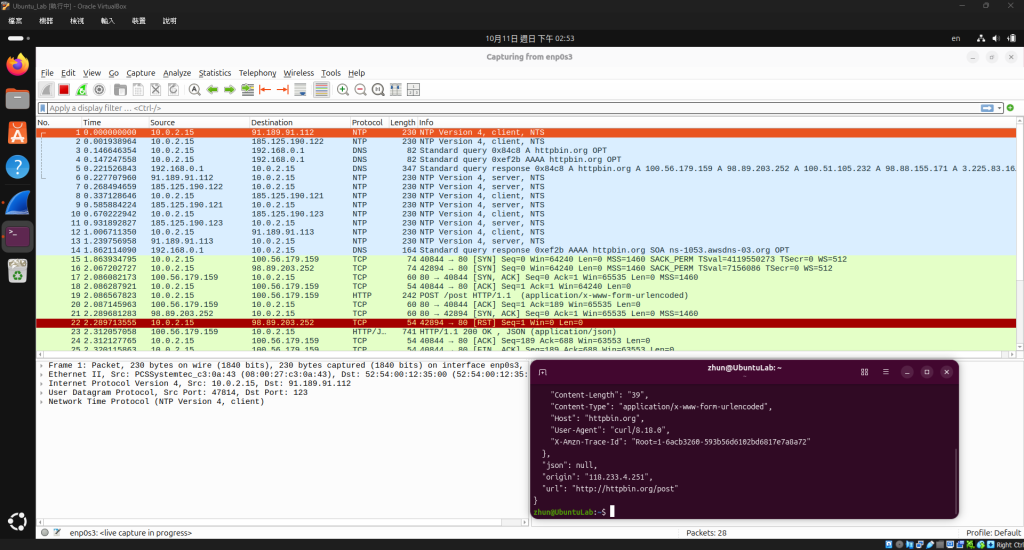Screen dimensions: 1024x550
Task: Sort packets by Source column header
Action: 199,123
